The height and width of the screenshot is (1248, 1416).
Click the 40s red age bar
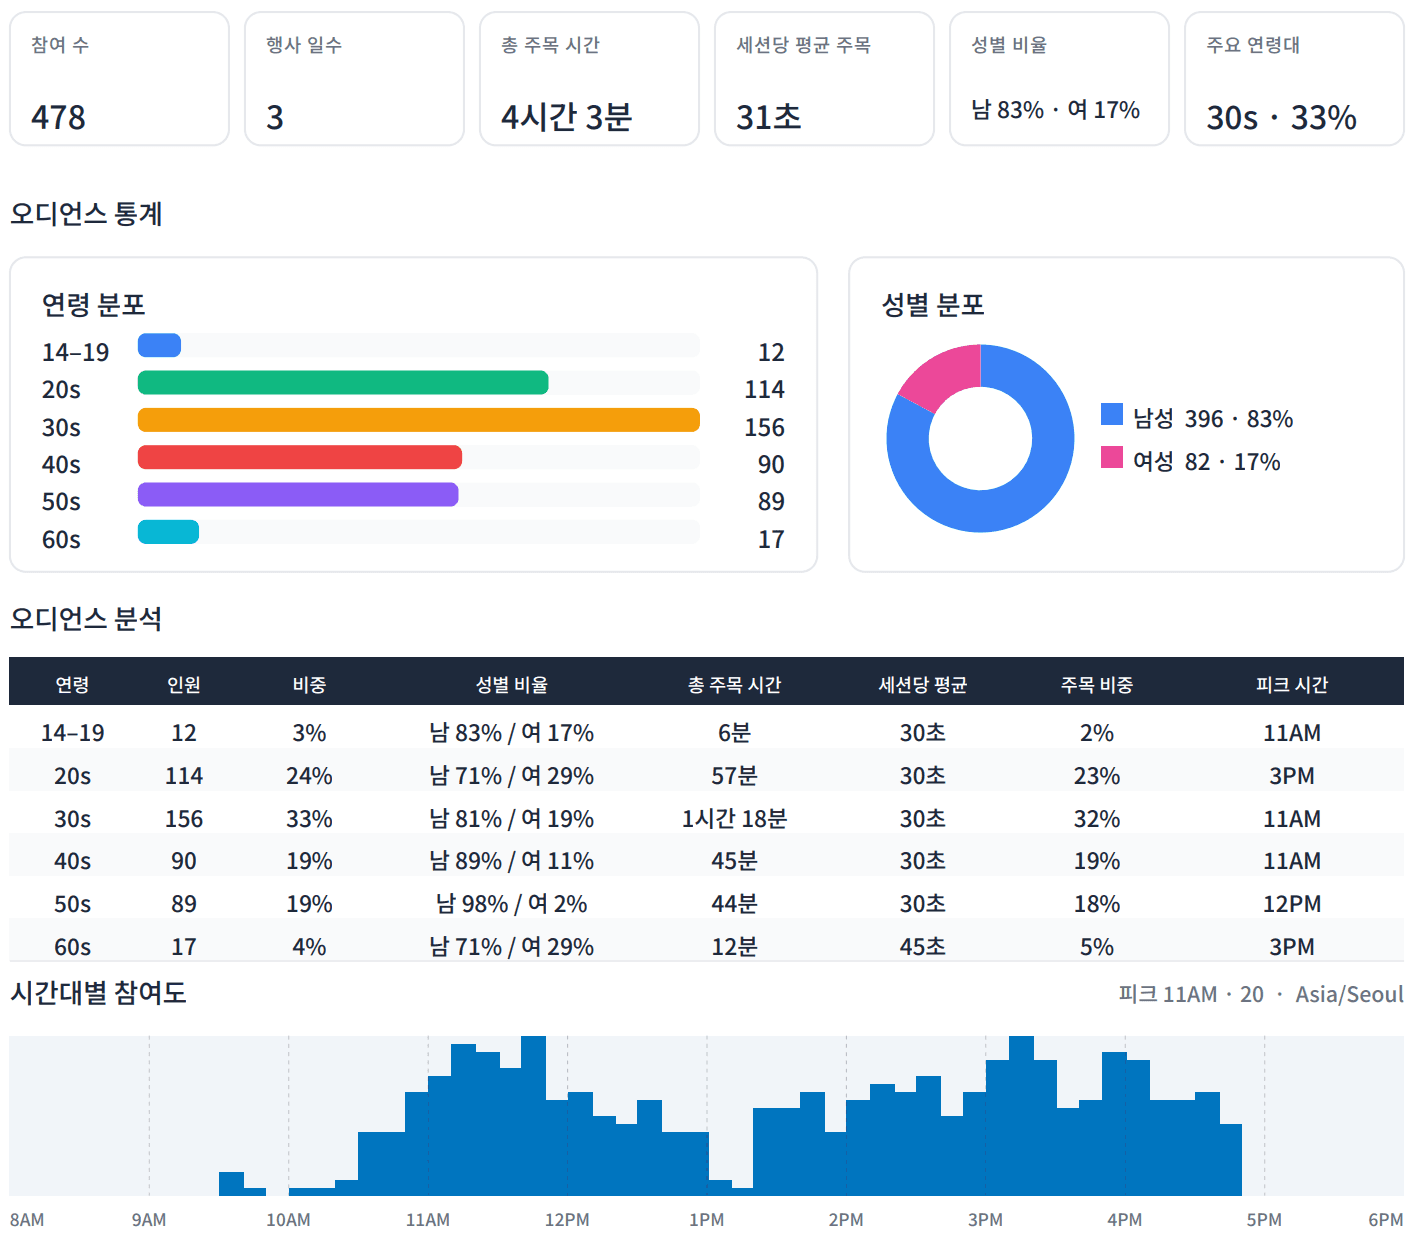300,457
